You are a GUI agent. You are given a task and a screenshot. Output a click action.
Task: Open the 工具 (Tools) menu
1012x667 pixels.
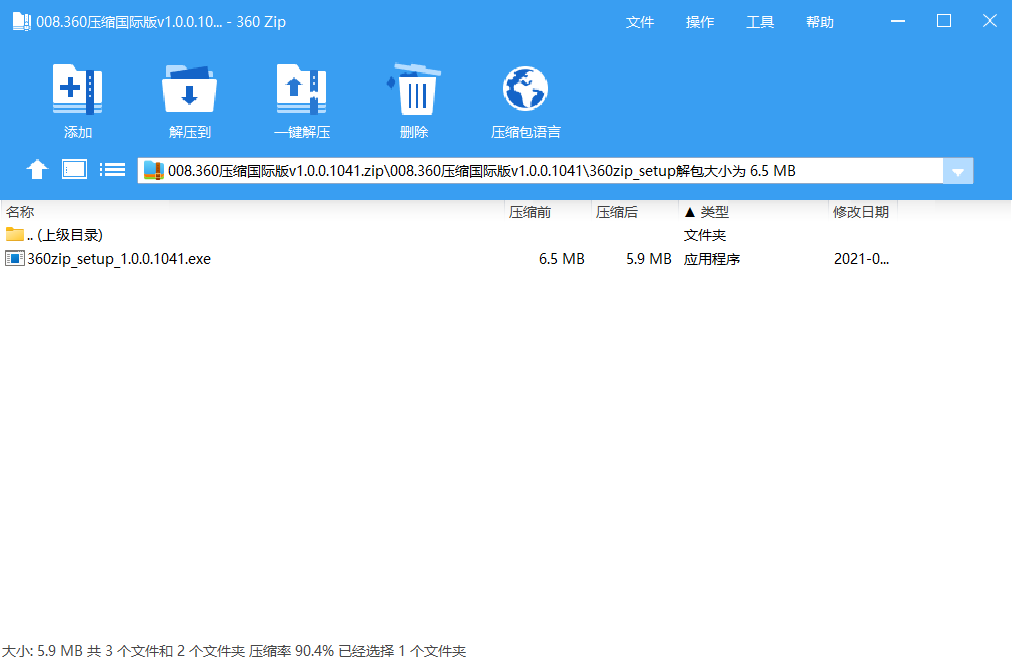(x=760, y=20)
